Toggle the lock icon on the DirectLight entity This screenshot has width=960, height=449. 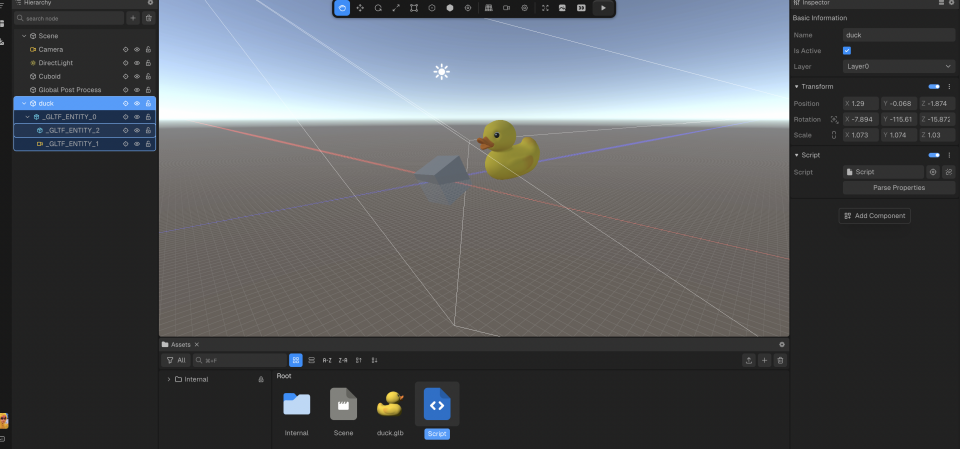coord(149,62)
